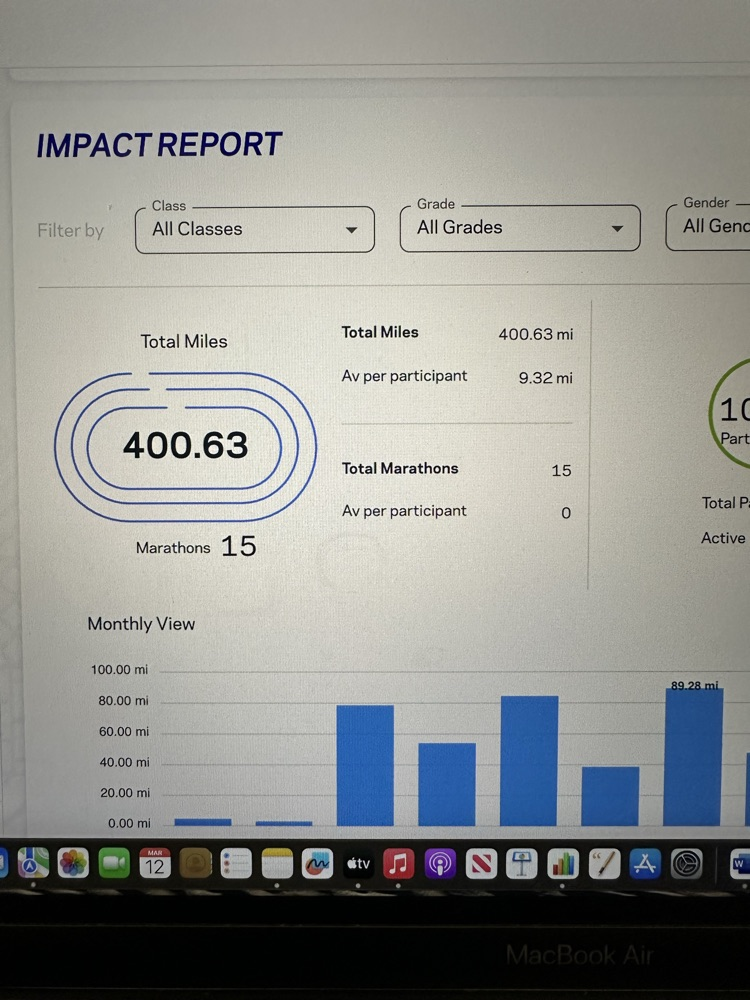750x1000 pixels.
Task: Open Freeform from the dock
Action: click(x=317, y=863)
